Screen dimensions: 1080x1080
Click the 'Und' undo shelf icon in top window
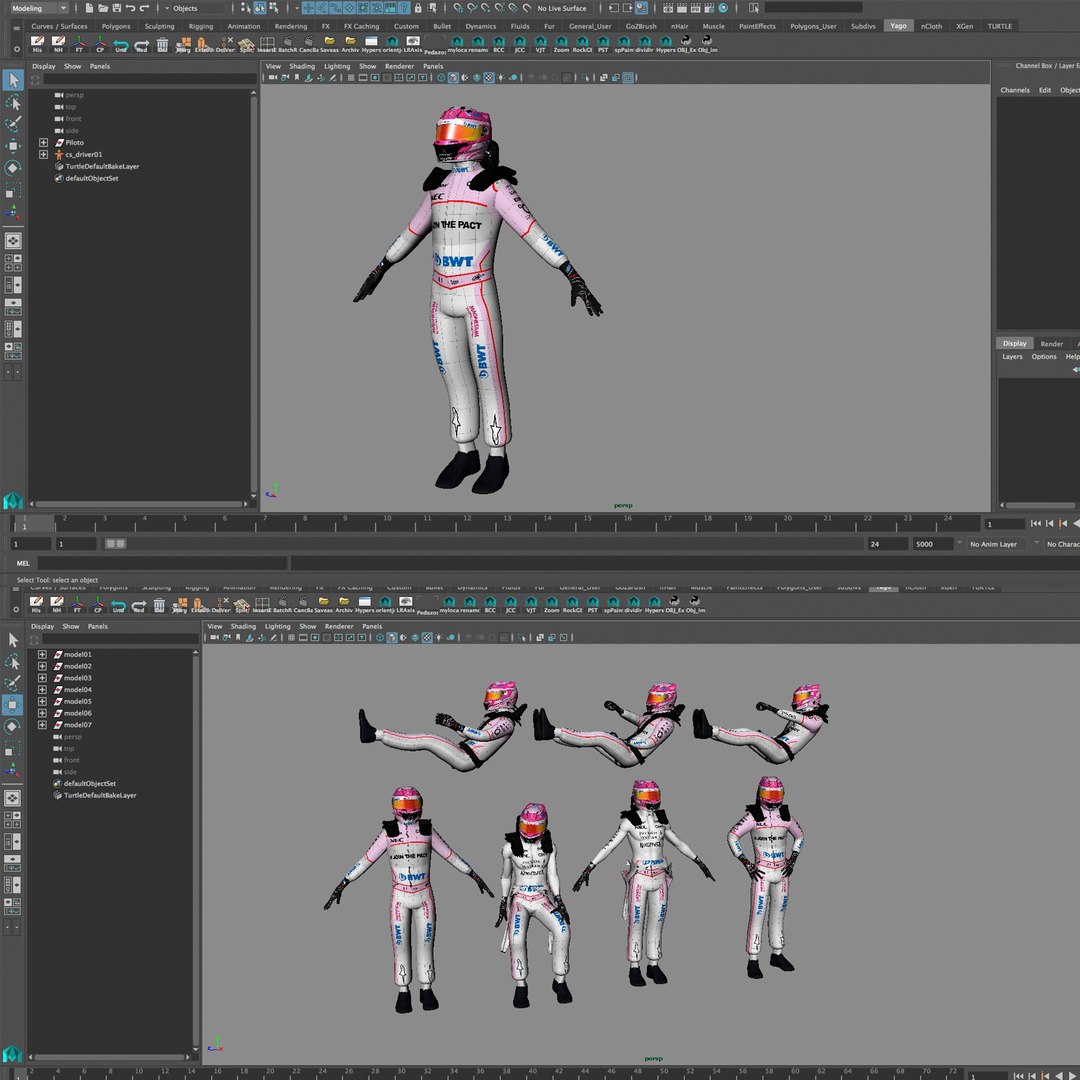(x=121, y=44)
